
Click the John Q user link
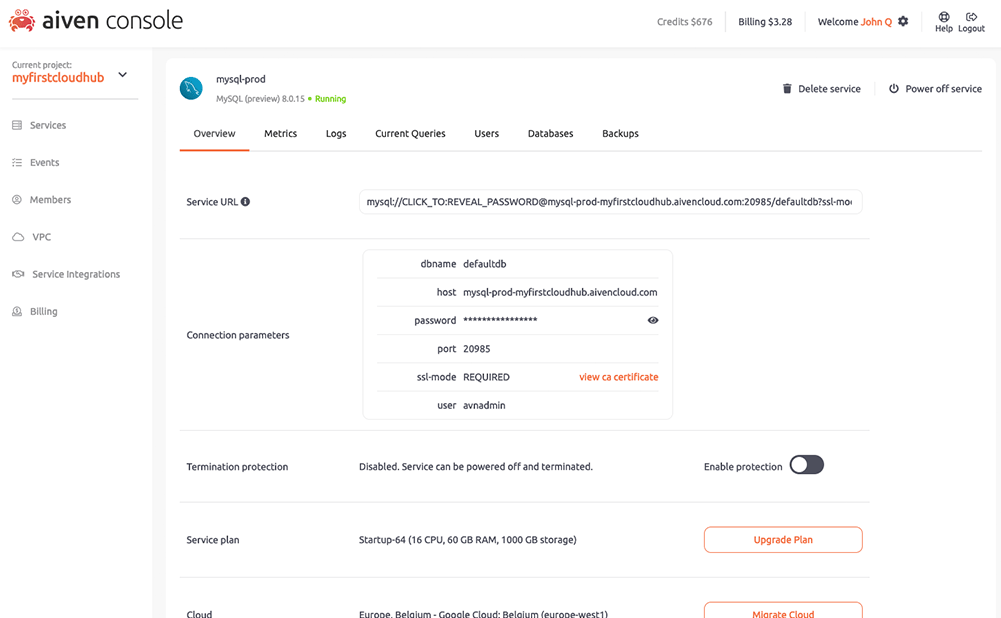(876, 22)
